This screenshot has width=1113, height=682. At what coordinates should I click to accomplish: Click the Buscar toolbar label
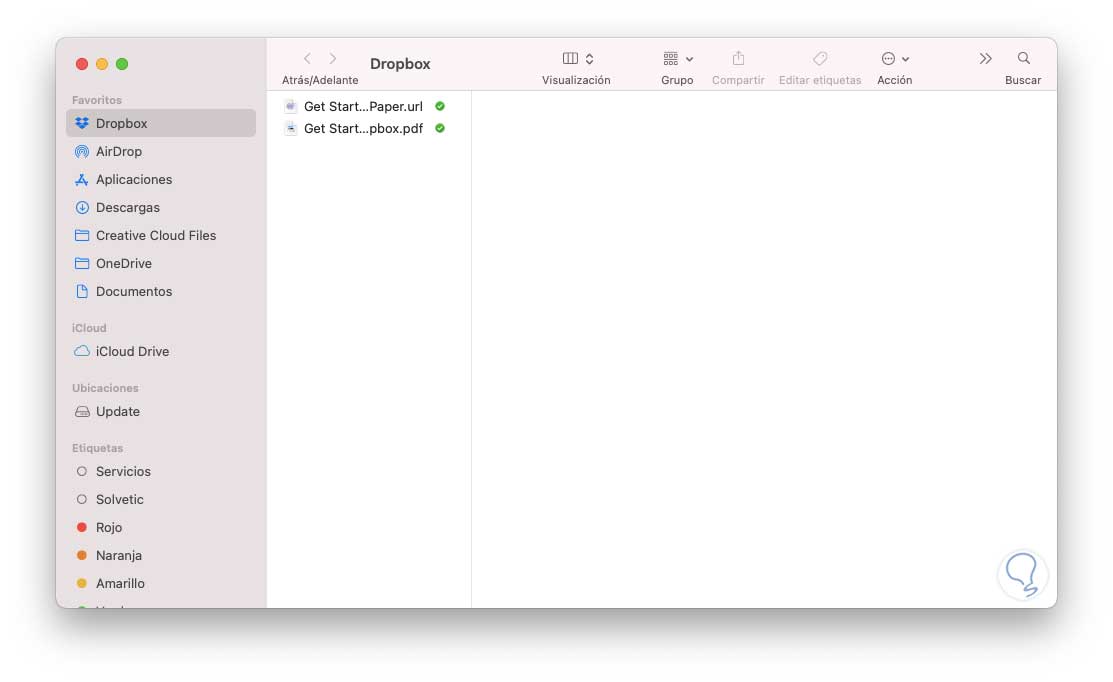[x=1023, y=80]
